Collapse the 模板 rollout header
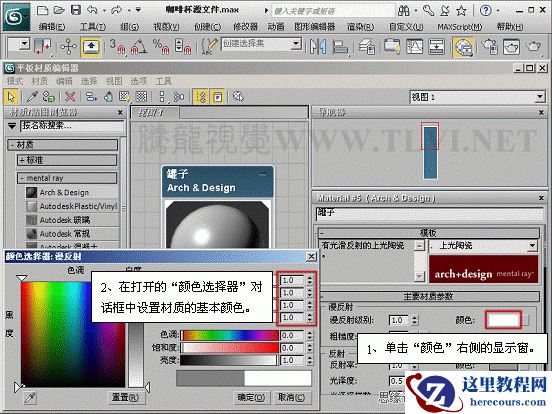The image size is (552, 414). [x=429, y=233]
